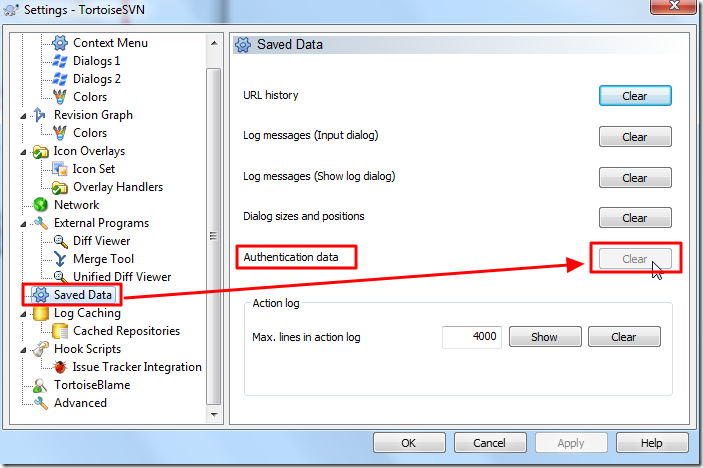
Task: Click the Colors icon under Dialogs 2
Action: (60, 97)
